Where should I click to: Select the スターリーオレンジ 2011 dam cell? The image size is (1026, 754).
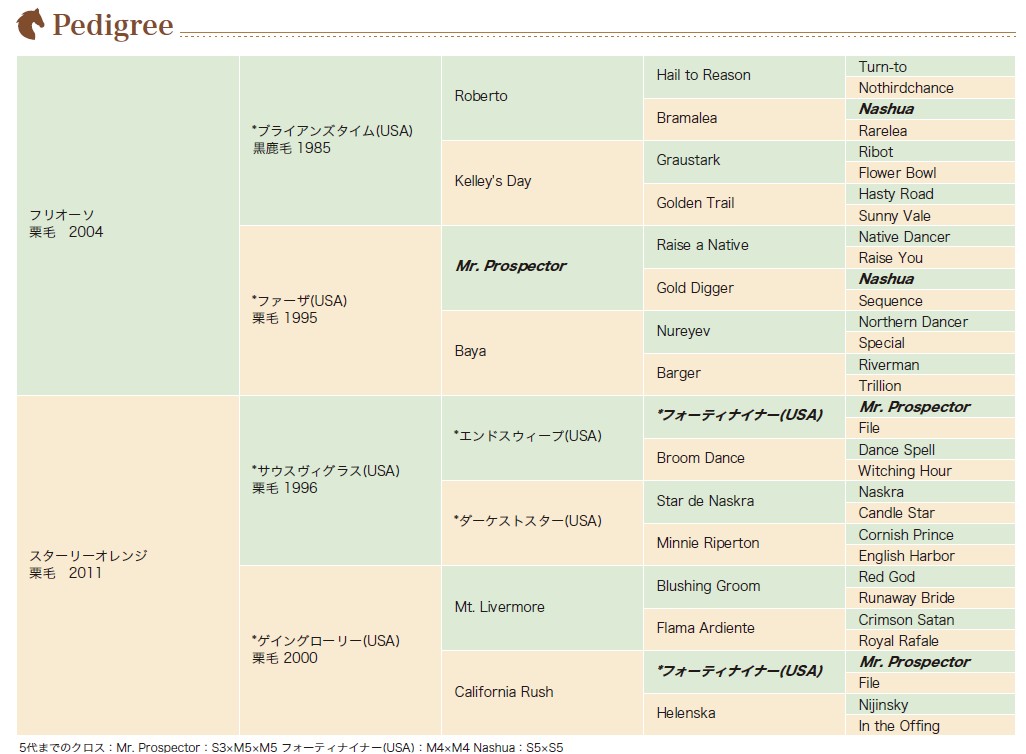[128, 565]
